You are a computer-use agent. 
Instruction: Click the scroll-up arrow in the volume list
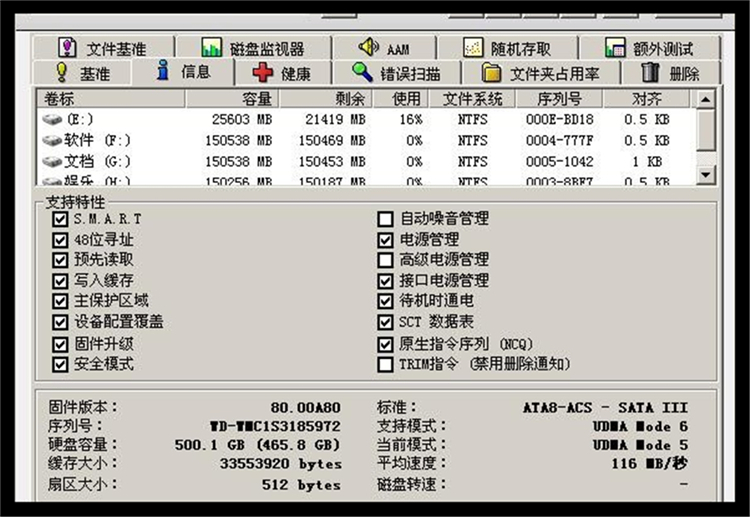tap(706, 100)
